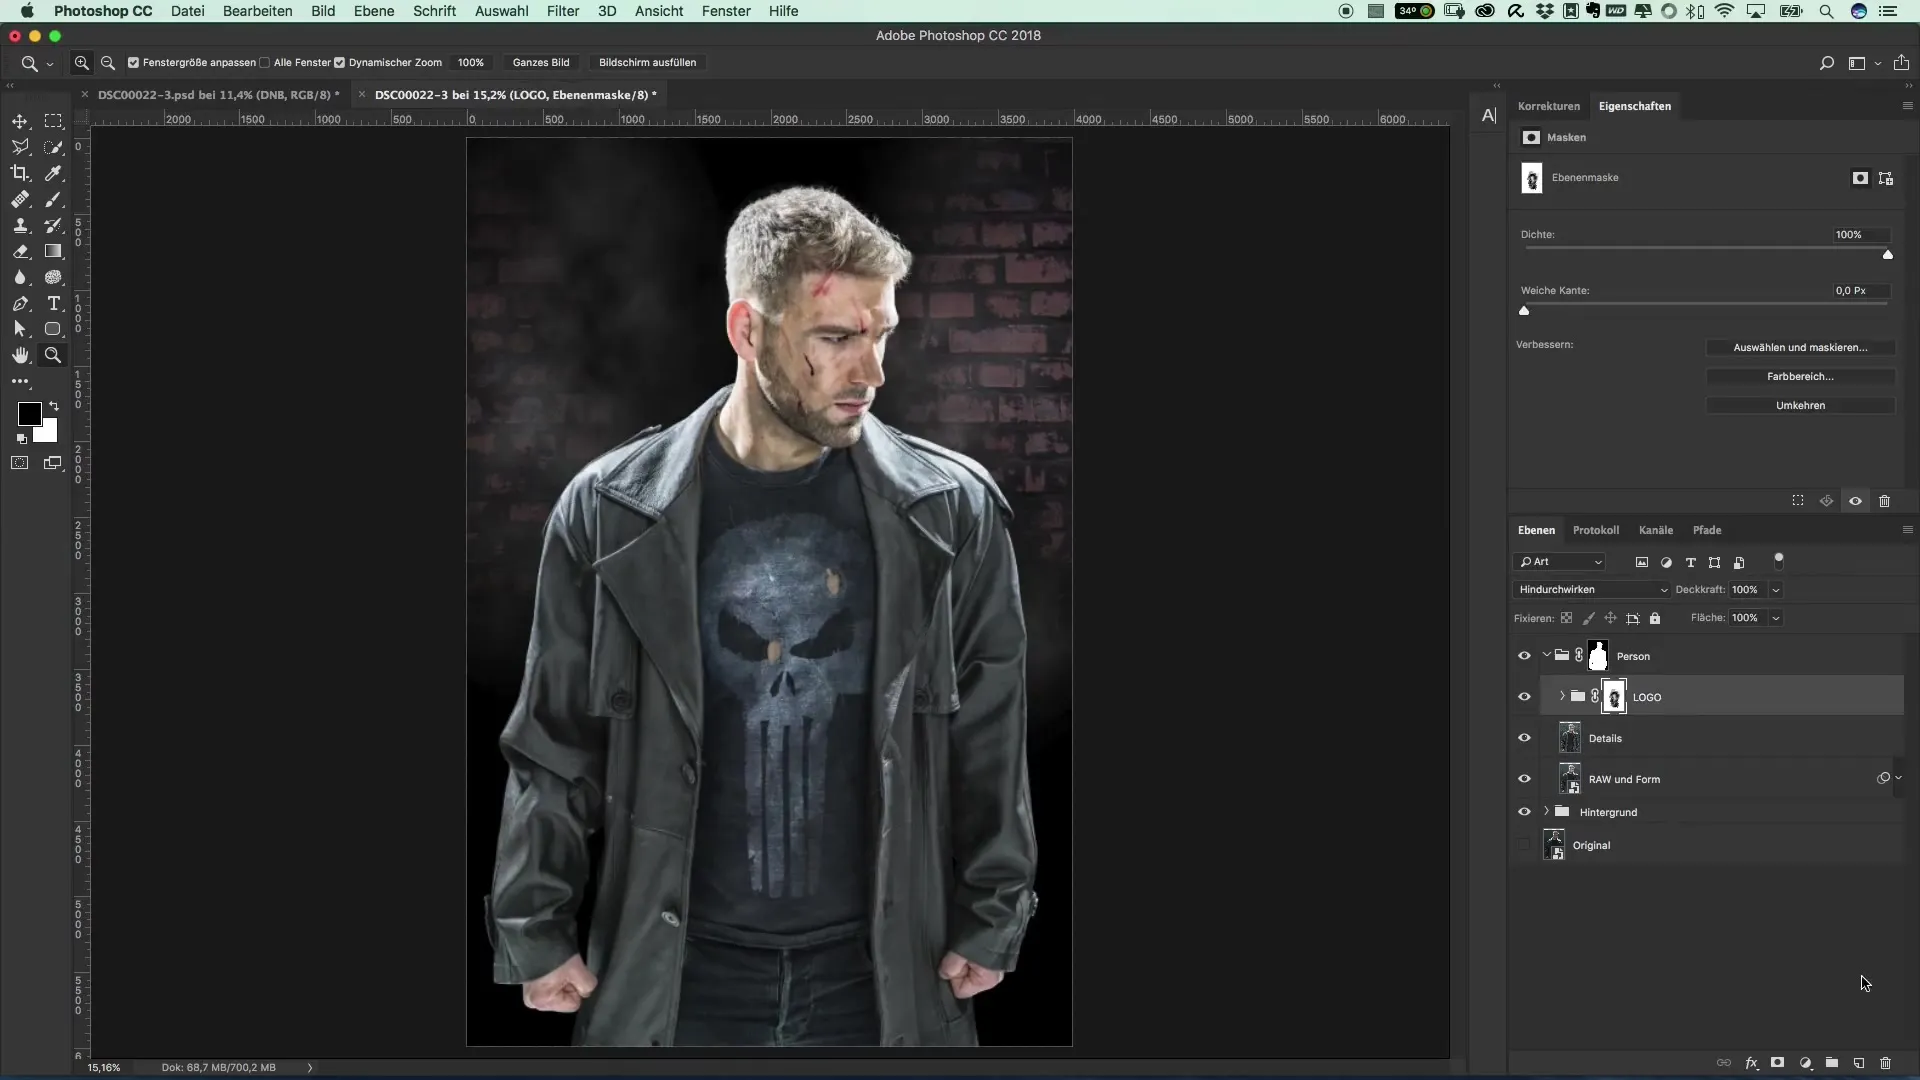Open the Auswahl menu
1920x1080 pixels.
pyautogui.click(x=501, y=11)
